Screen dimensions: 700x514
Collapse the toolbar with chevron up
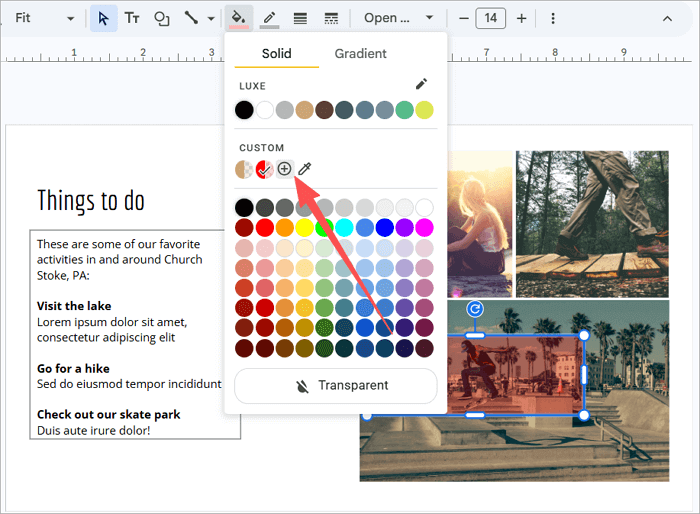coord(667,19)
